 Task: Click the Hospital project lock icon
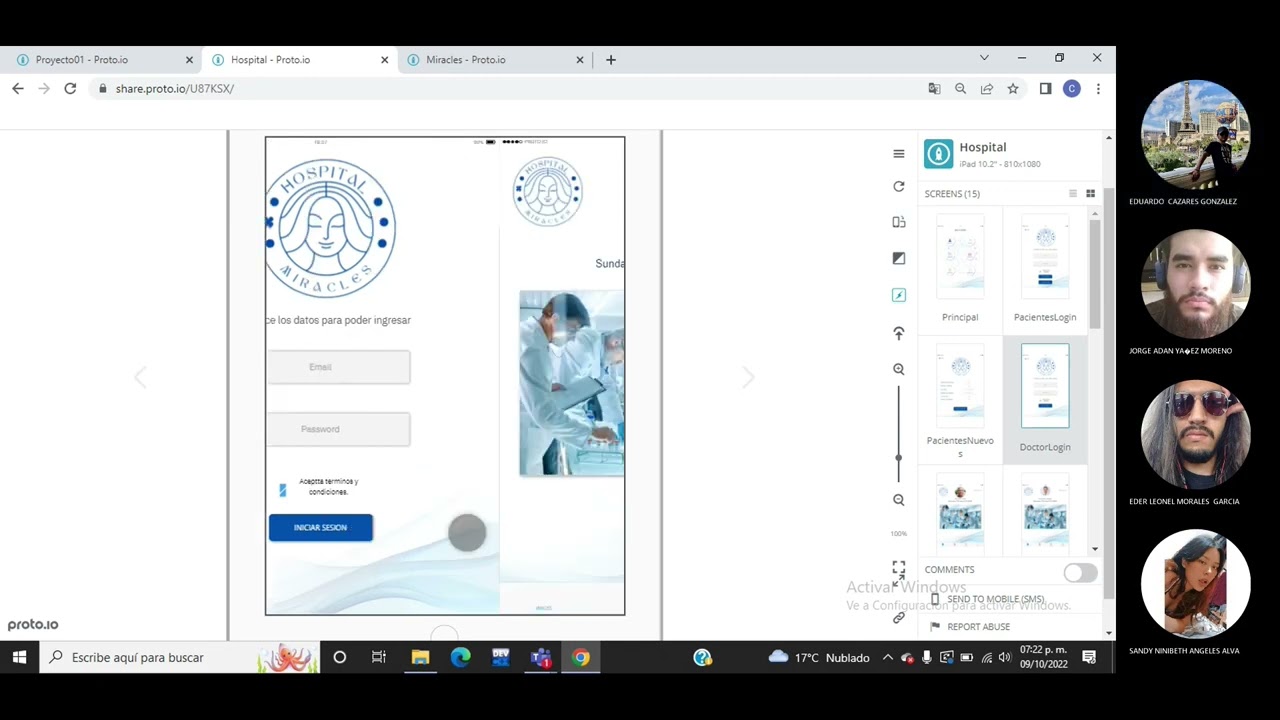938,154
